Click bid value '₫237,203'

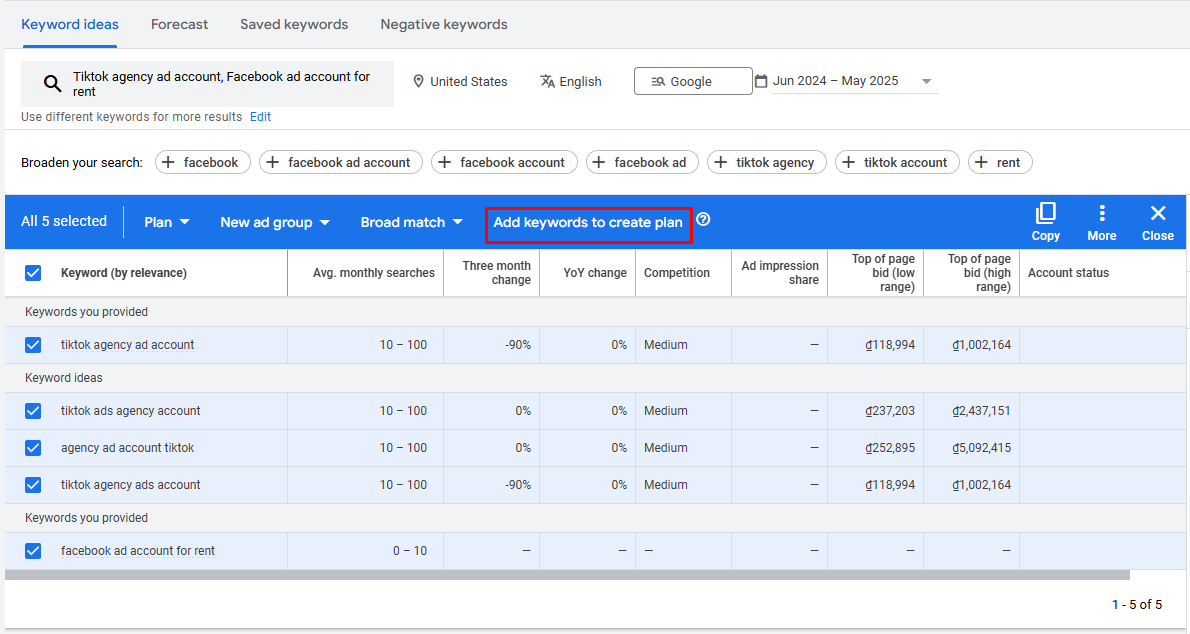pos(890,411)
